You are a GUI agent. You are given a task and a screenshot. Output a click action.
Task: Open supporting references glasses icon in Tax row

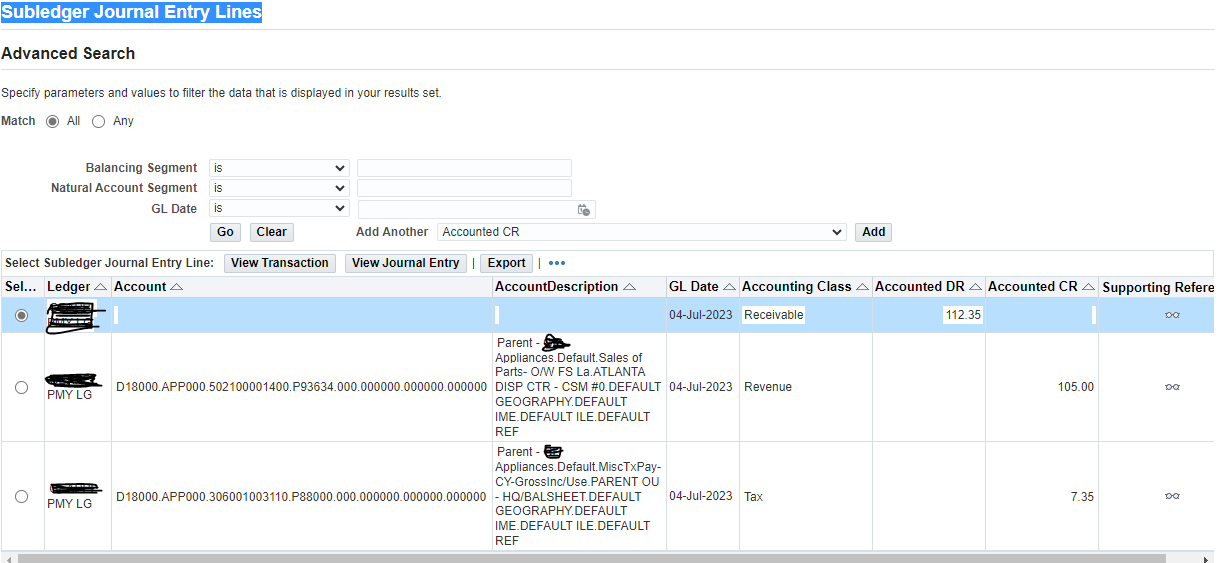(1172, 496)
